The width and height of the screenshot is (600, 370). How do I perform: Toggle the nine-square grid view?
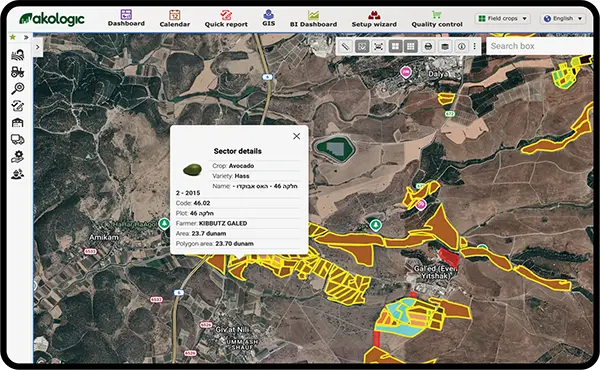(x=411, y=47)
